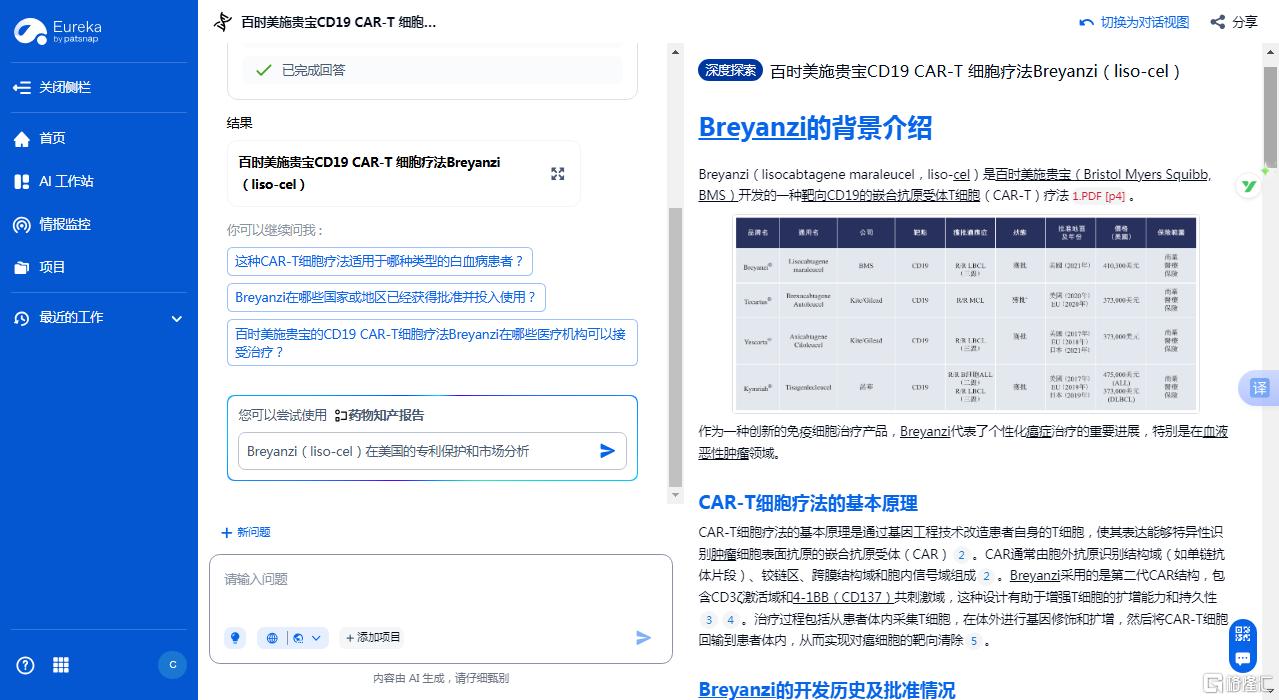Go to 首页 in the sidebar
The width and height of the screenshot is (1279, 700).
(x=52, y=138)
